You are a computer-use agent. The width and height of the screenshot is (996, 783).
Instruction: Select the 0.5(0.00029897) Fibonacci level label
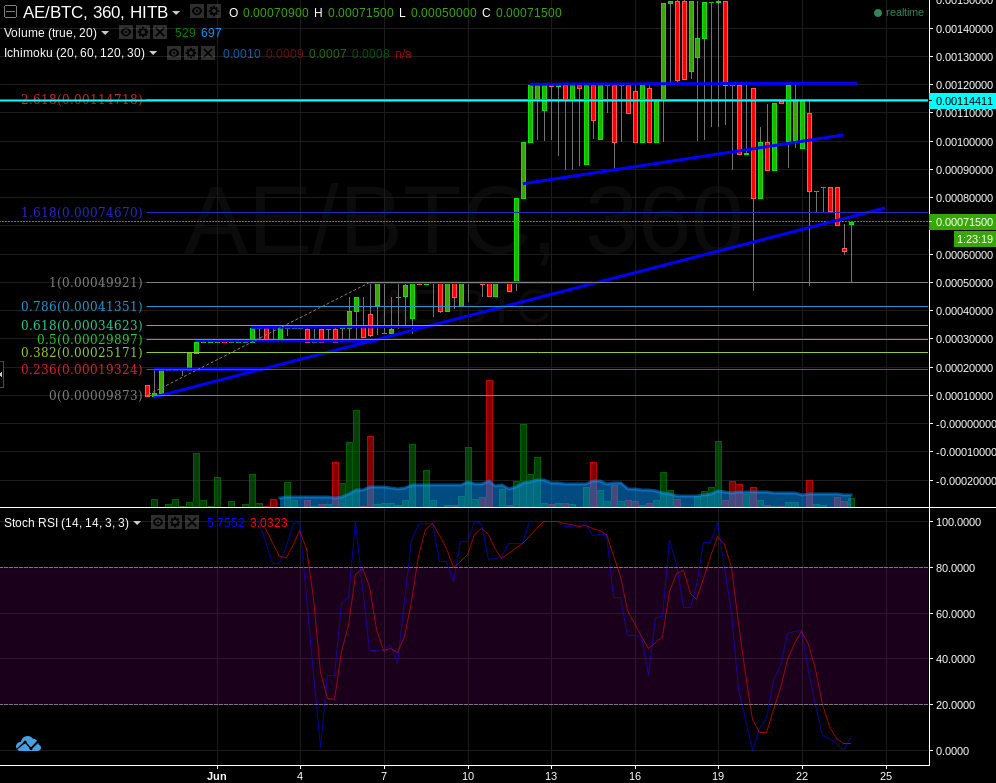pyautogui.click(x=90, y=339)
